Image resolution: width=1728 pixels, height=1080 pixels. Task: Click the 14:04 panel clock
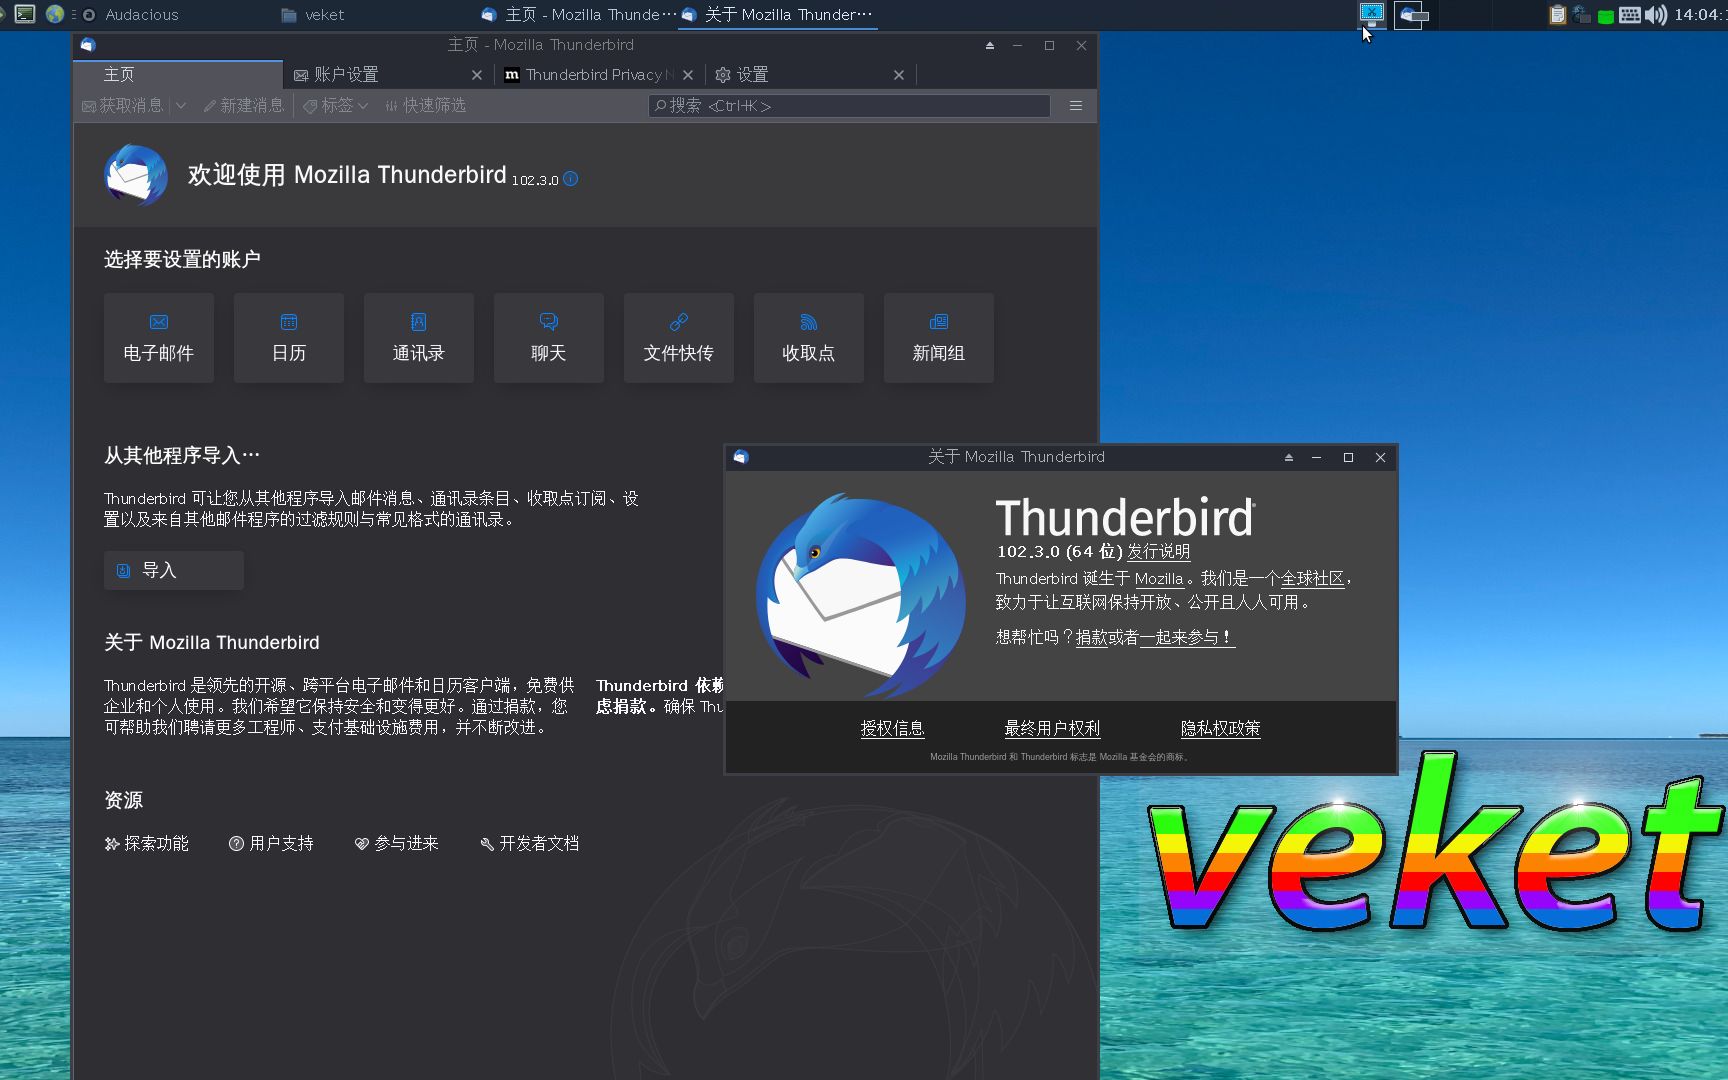point(1700,15)
